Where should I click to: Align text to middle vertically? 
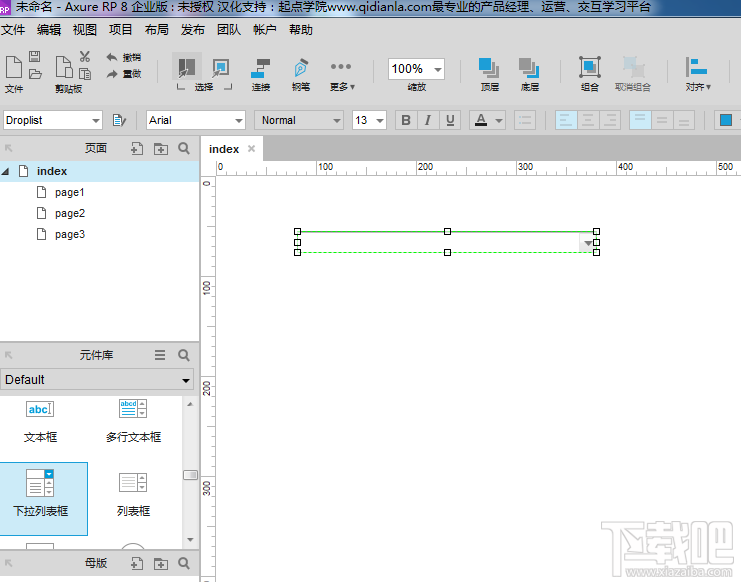(662, 120)
